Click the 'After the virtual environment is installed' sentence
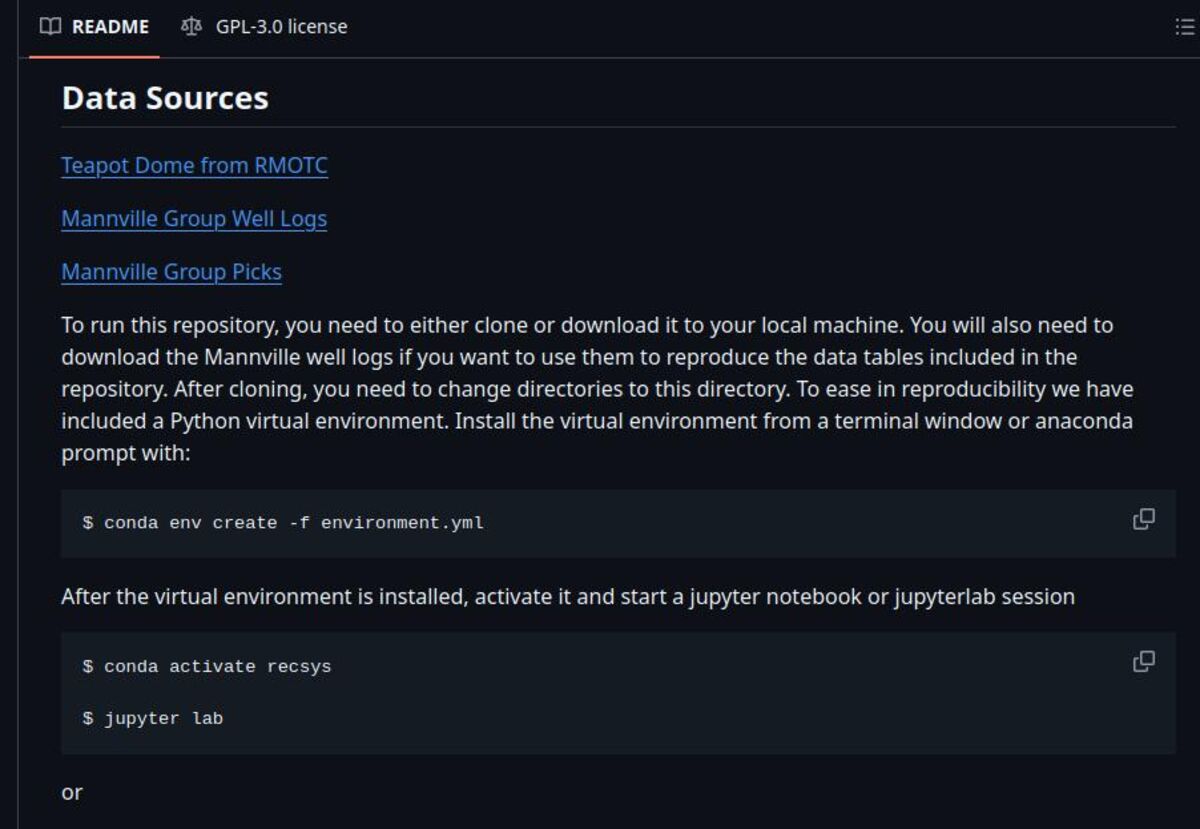Screen dimensions: 1200x829 point(568,597)
